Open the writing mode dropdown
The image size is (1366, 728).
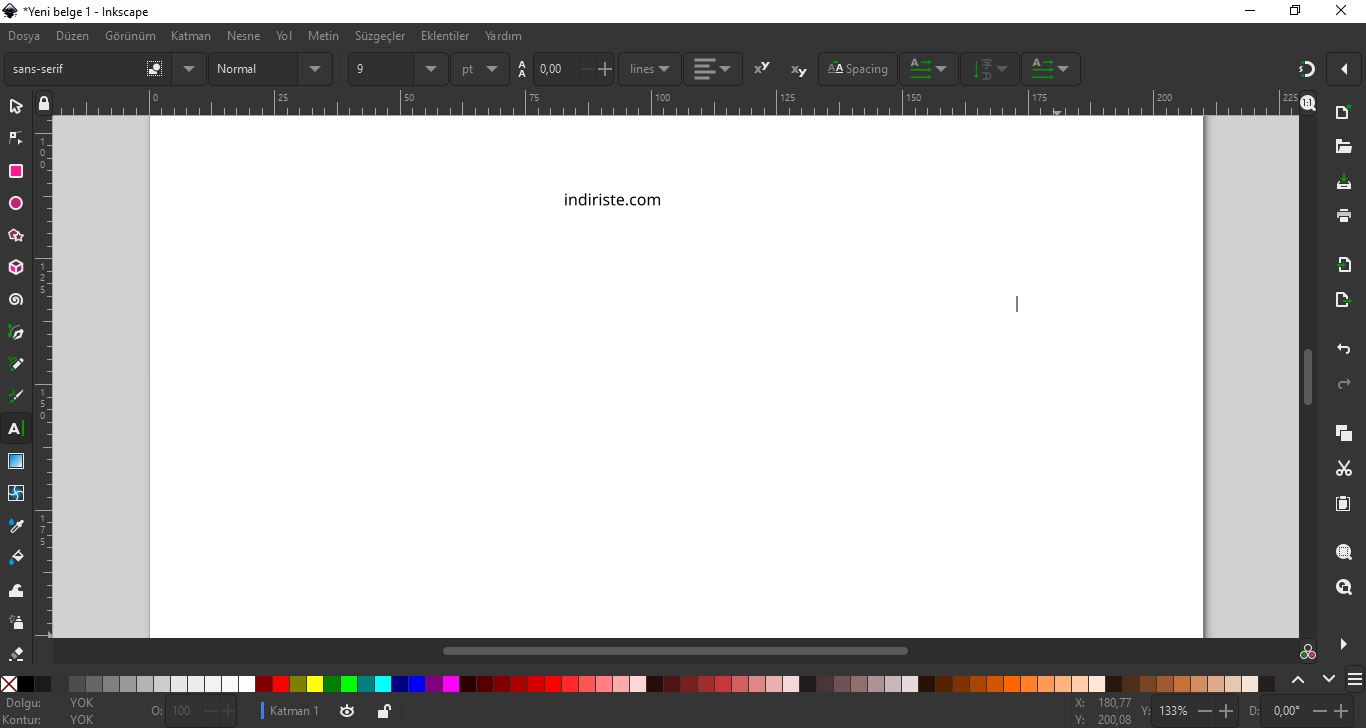coord(929,69)
